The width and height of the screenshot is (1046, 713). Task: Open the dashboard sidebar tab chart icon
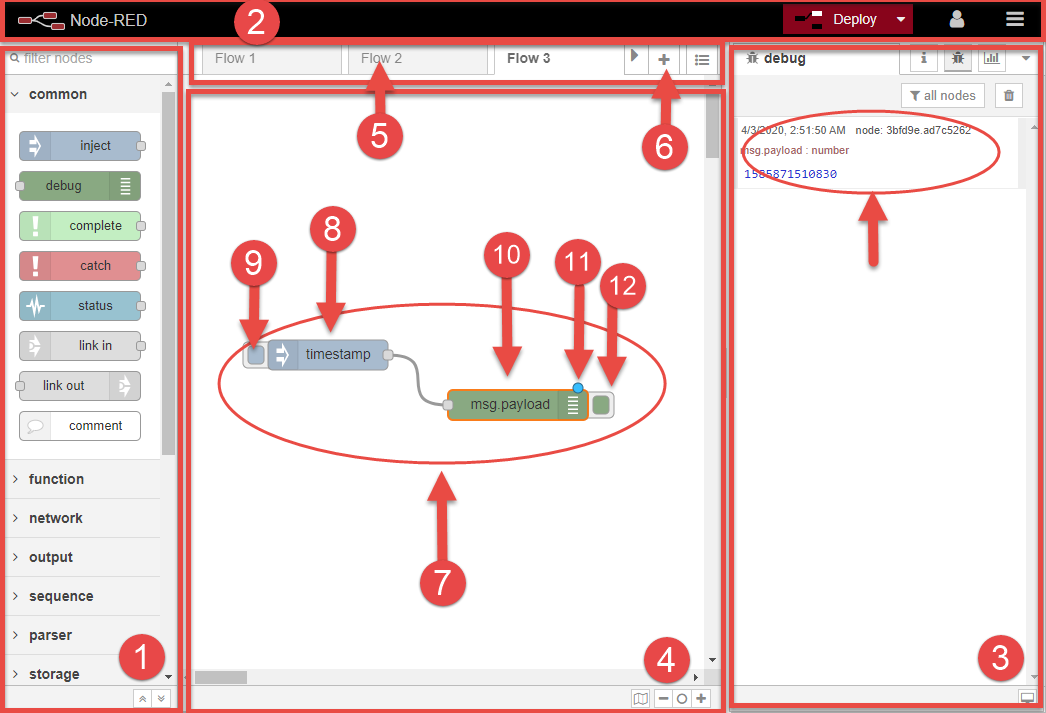[x=992, y=59]
